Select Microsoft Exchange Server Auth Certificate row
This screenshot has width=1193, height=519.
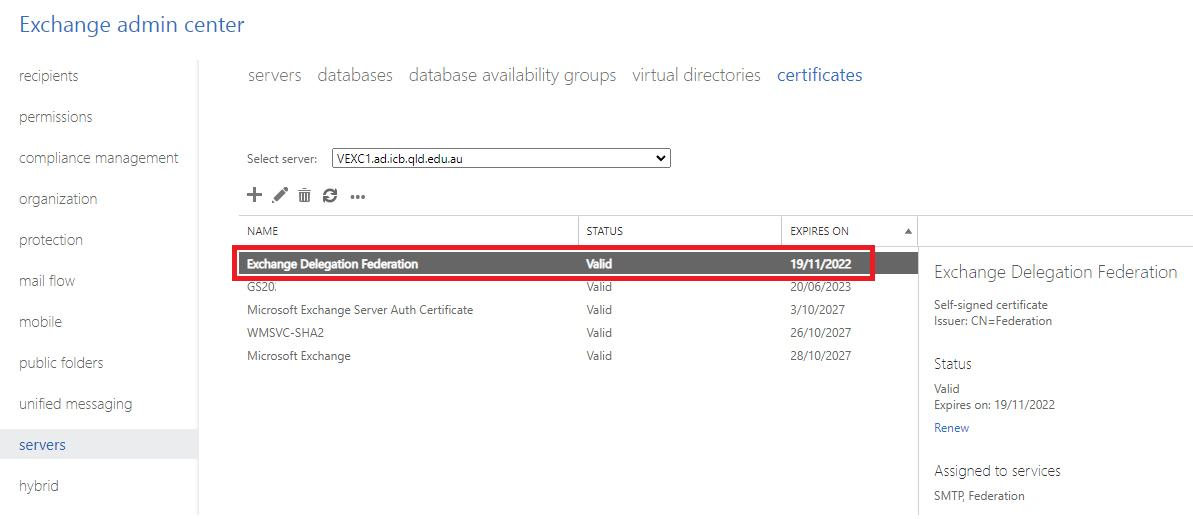coord(360,310)
